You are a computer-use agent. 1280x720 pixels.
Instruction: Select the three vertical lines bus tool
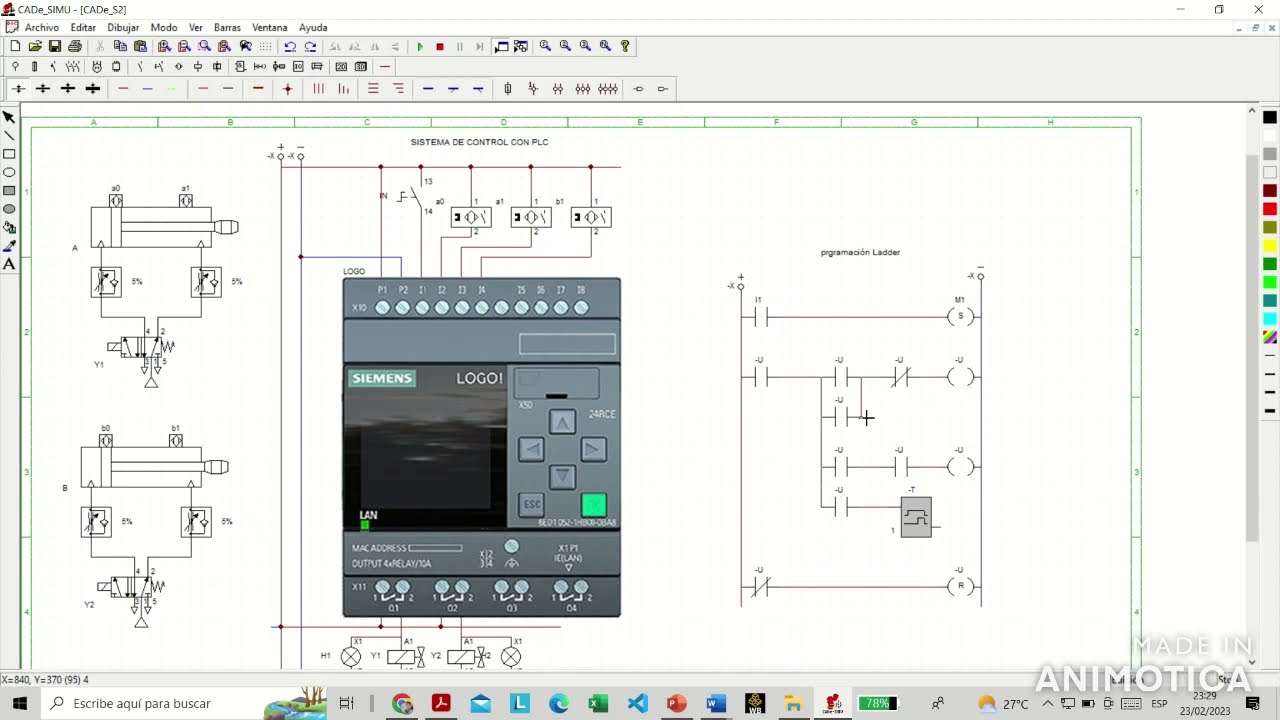[319, 89]
